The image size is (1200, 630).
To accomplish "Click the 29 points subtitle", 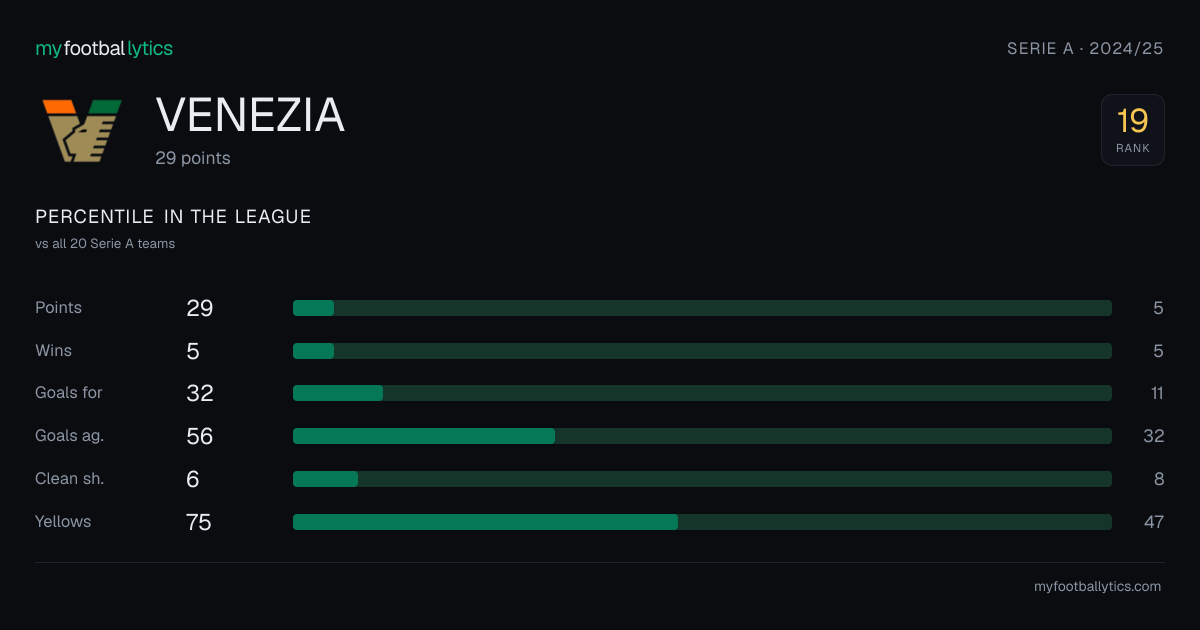I will tap(193, 158).
